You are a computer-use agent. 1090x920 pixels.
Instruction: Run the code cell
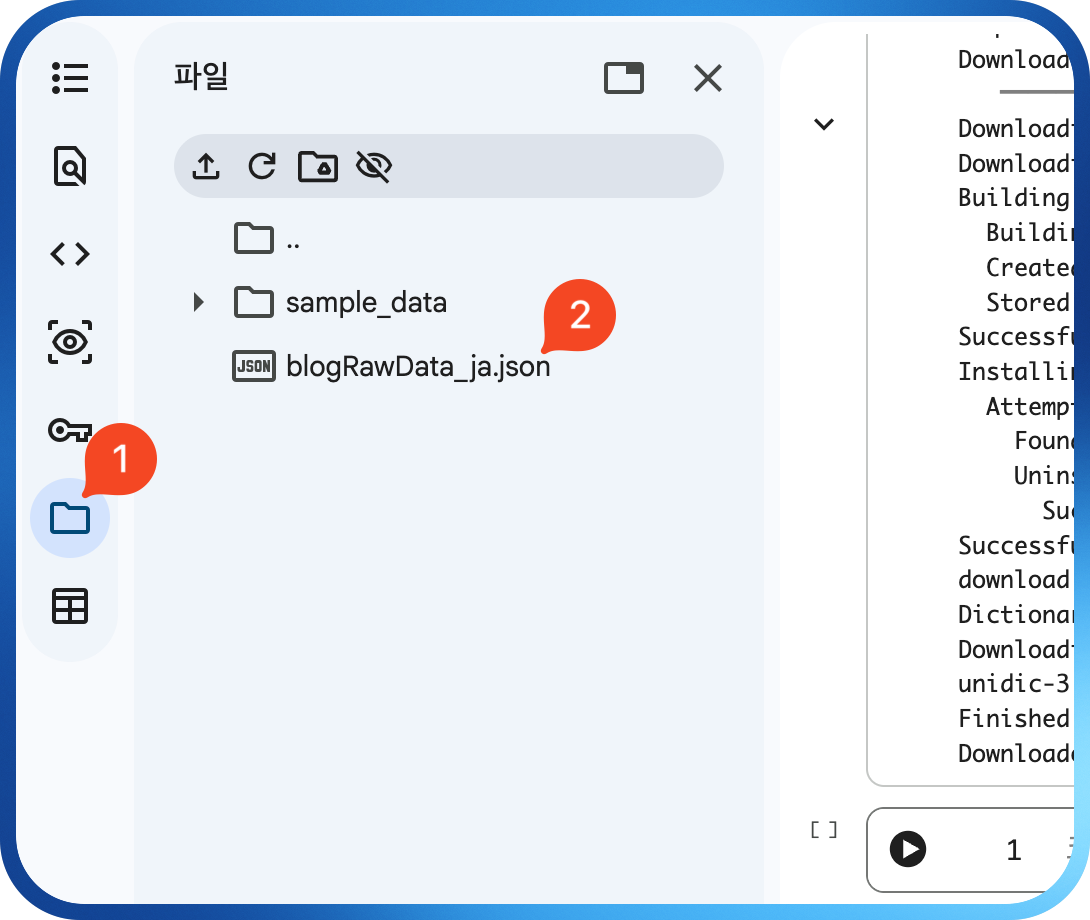908,850
